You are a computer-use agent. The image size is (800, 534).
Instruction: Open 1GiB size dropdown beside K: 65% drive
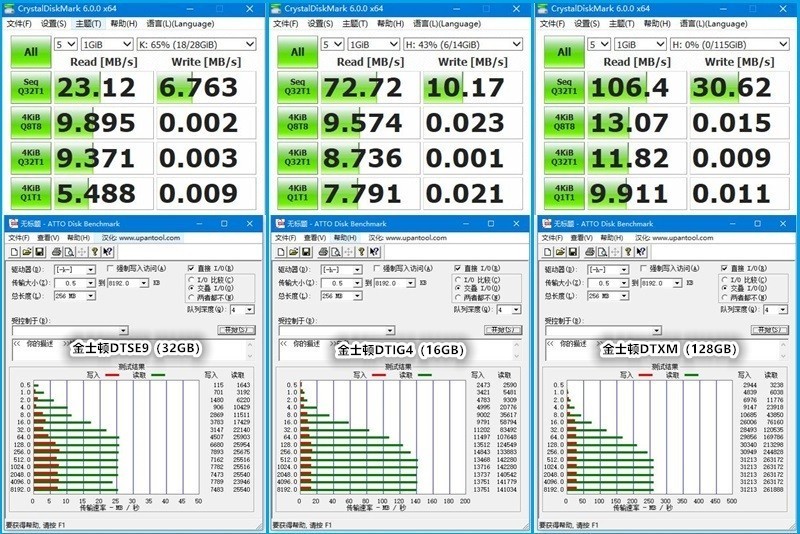107,44
